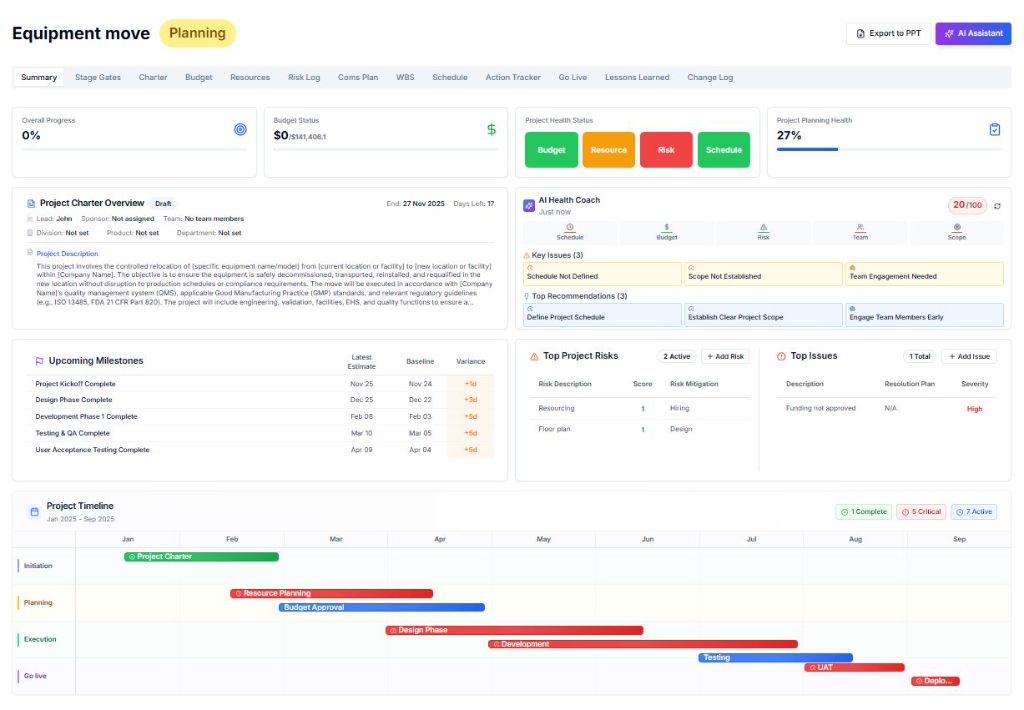
Task: Toggle the 7 Active timeline filter
Action: (975, 511)
